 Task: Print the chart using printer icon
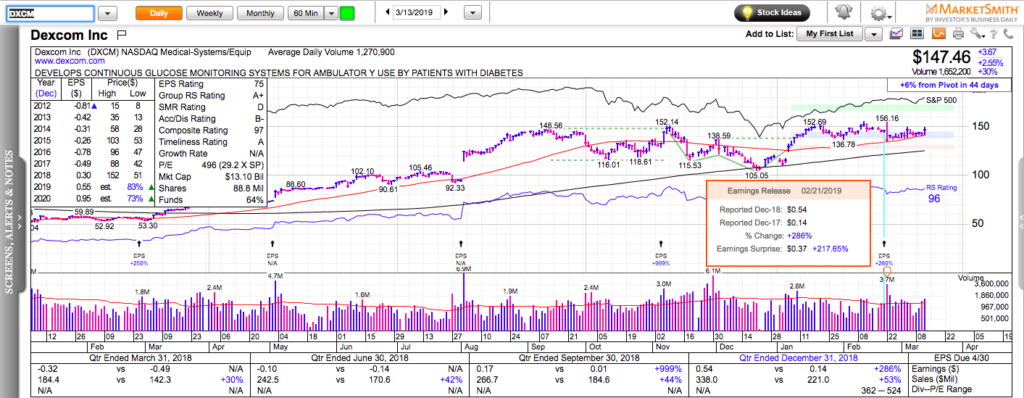(958, 34)
